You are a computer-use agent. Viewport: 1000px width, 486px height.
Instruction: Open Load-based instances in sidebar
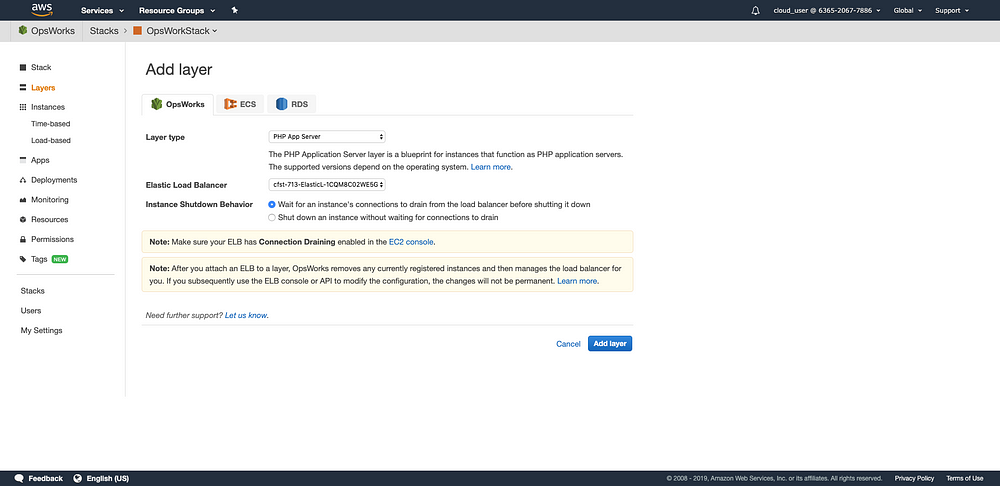tap(50, 140)
